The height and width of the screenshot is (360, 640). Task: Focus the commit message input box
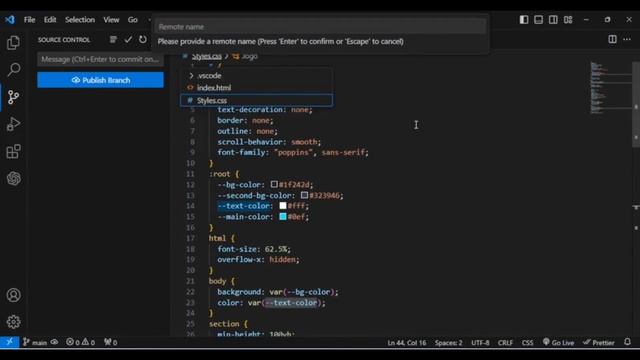coord(100,59)
